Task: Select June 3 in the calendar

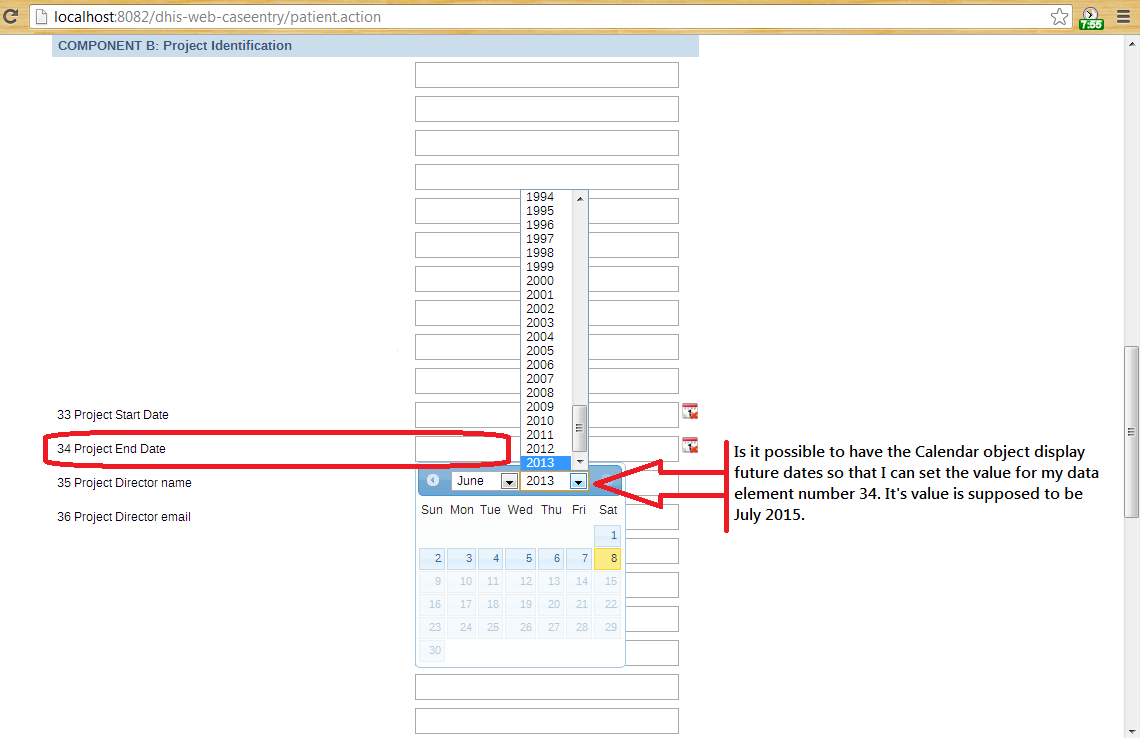Action: [461, 558]
